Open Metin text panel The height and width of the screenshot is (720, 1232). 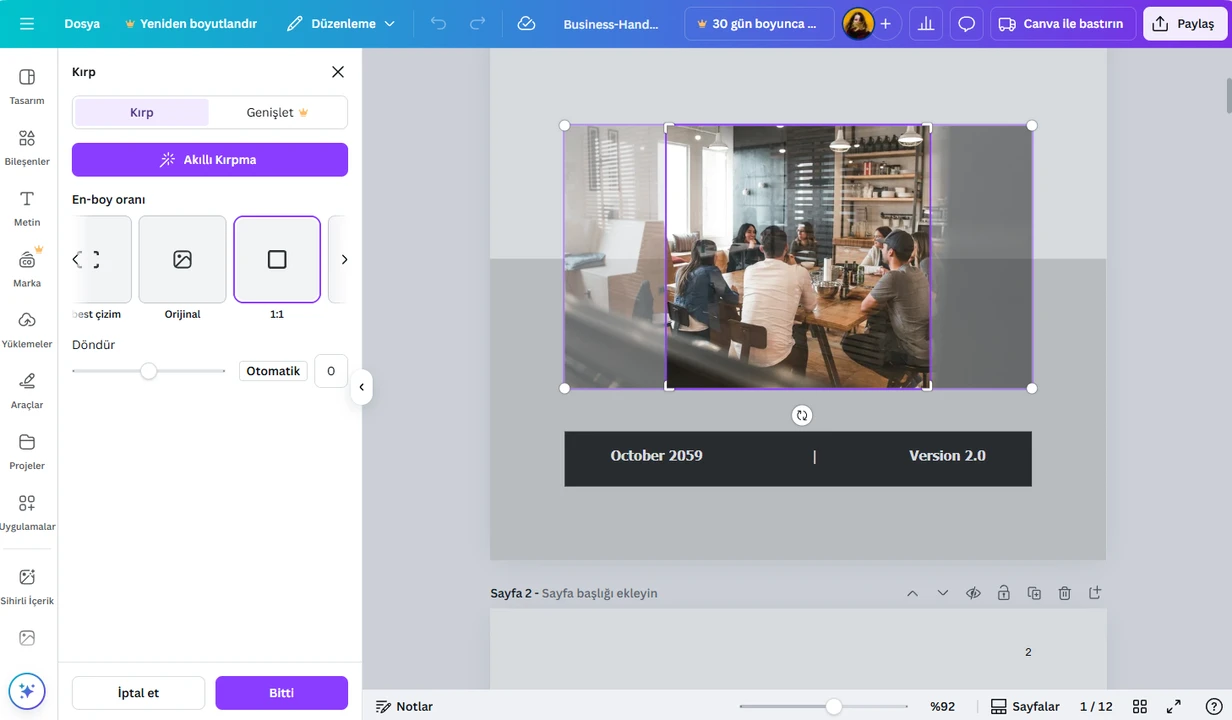27,208
